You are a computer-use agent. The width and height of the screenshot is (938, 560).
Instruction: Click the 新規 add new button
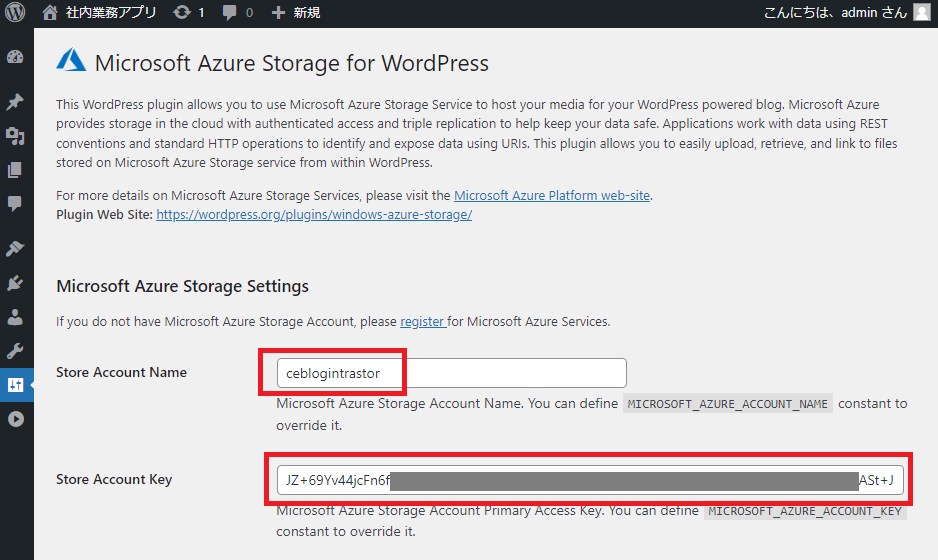coord(296,13)
